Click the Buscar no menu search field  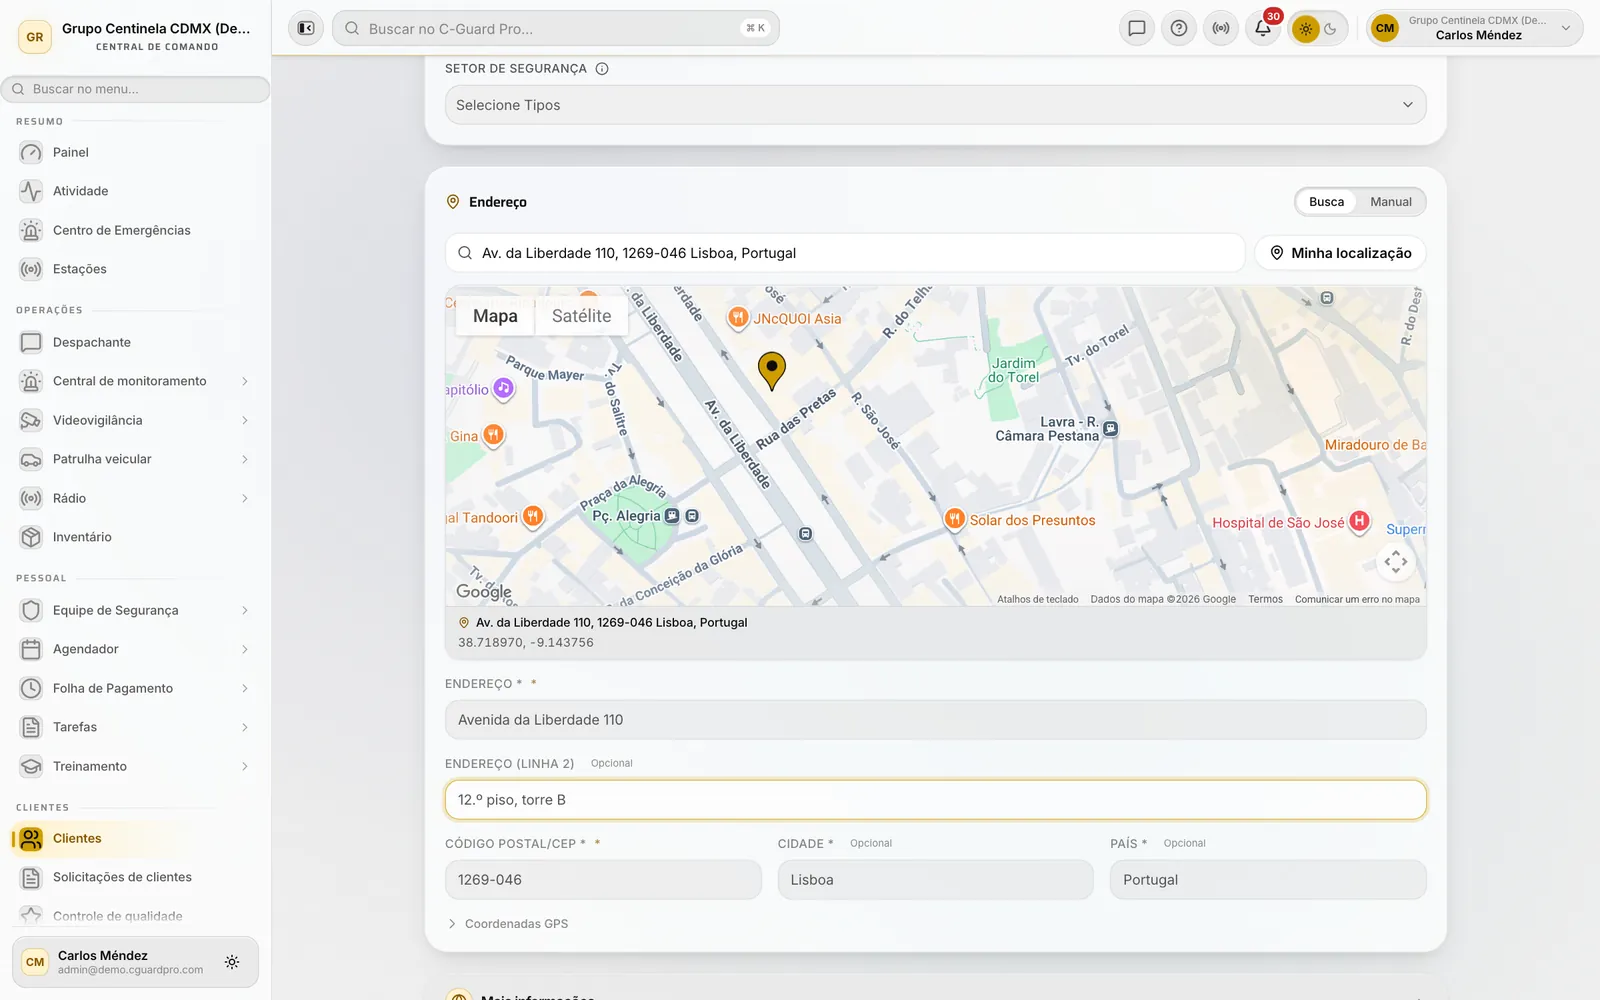click(x=135, y=89)
